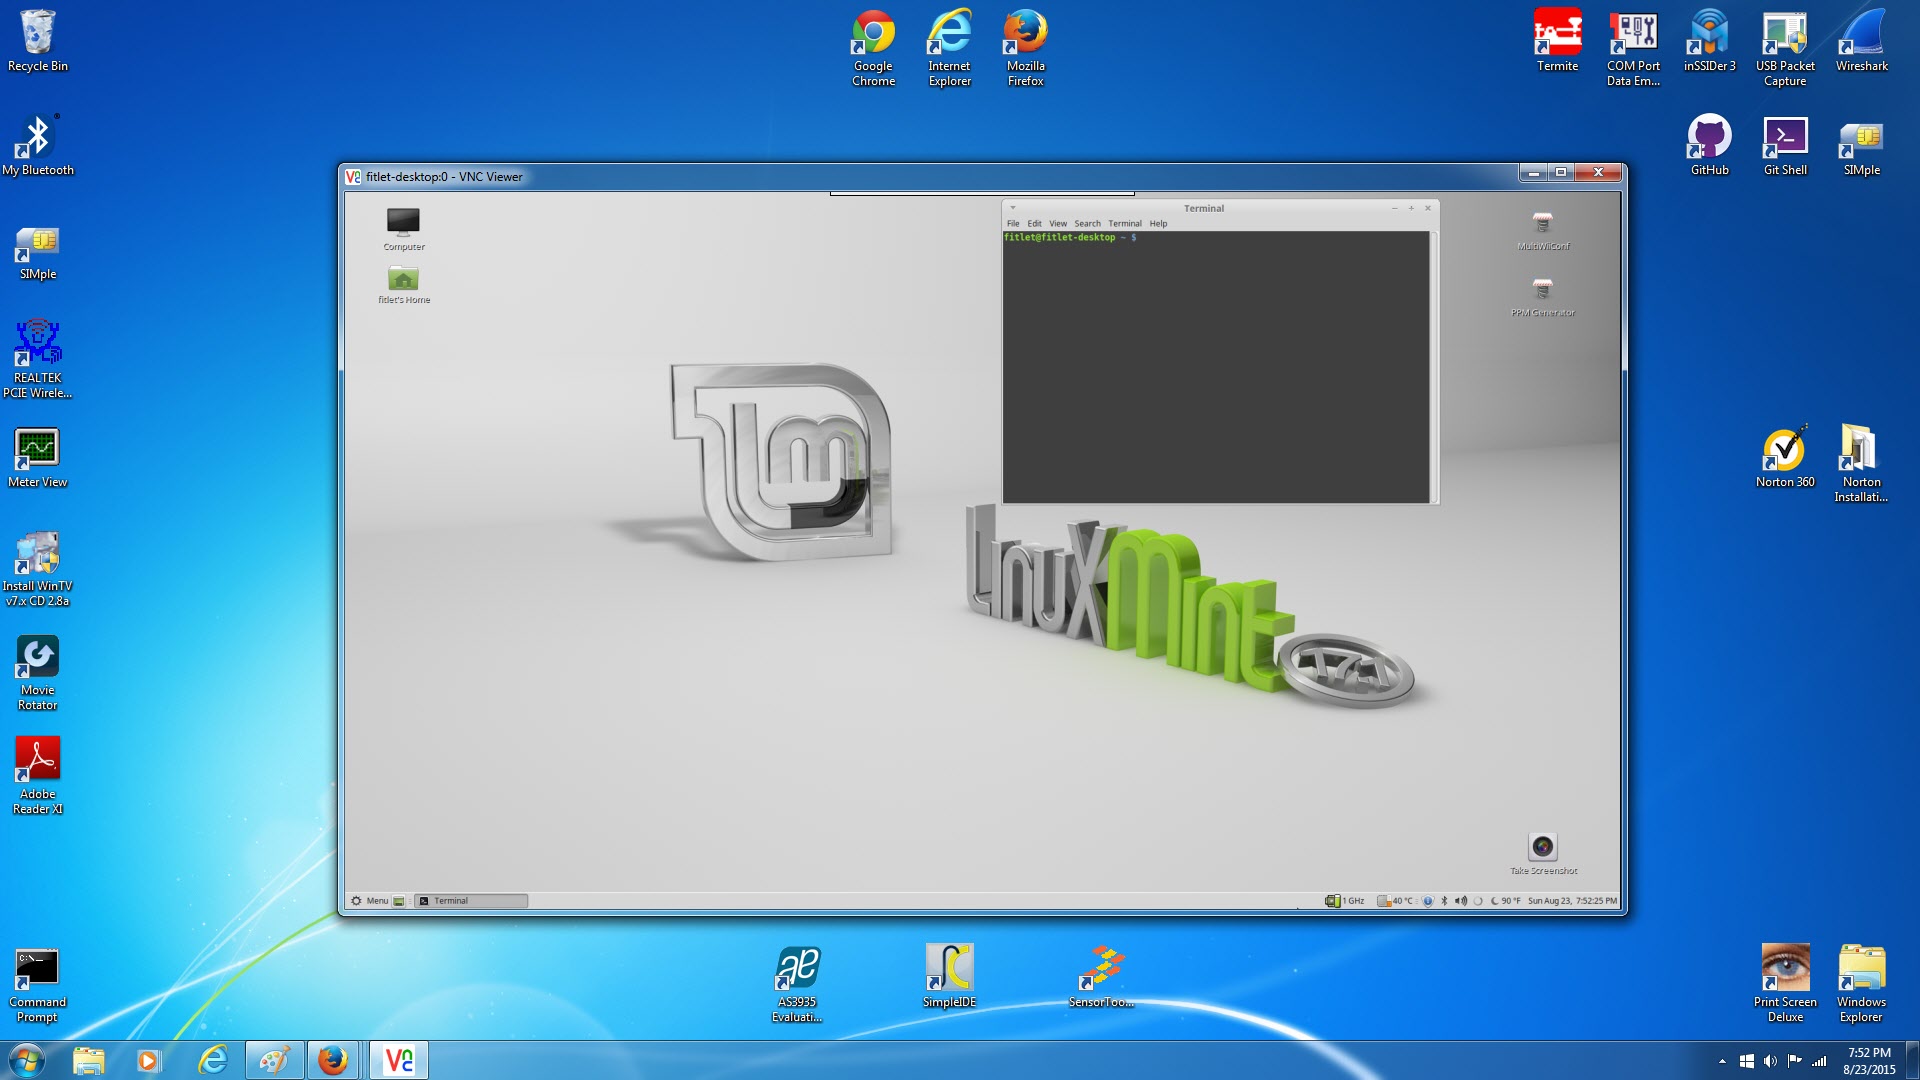The height and width of the screenshot is (1080, 1920).
Task: Launch Mozilla Firefox desktop shortcut
Action: click(1025, 48)
